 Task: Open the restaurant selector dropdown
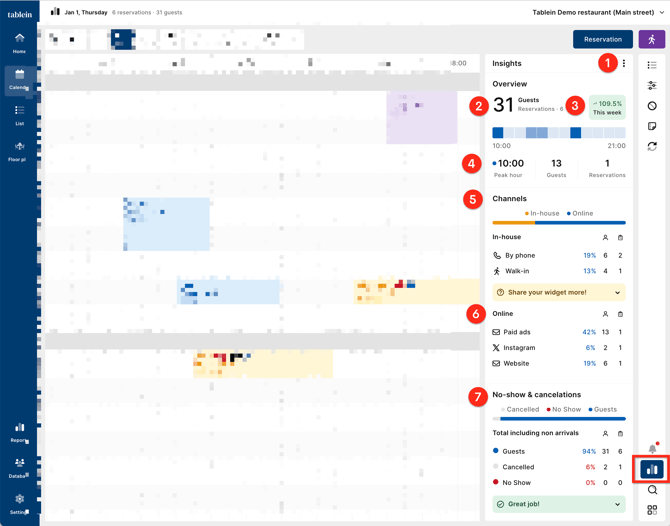point(598,12)
